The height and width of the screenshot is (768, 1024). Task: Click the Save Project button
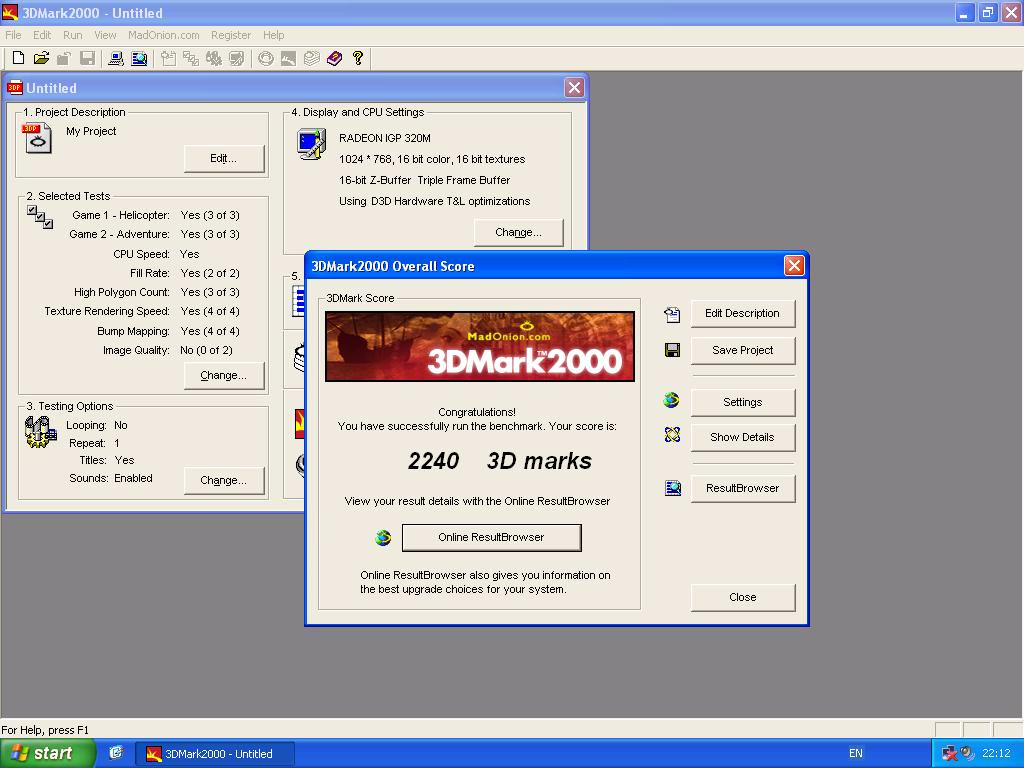[x=743, y=350]
